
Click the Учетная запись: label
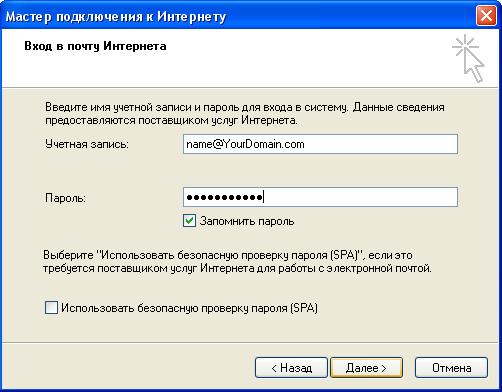pos(87,144)
